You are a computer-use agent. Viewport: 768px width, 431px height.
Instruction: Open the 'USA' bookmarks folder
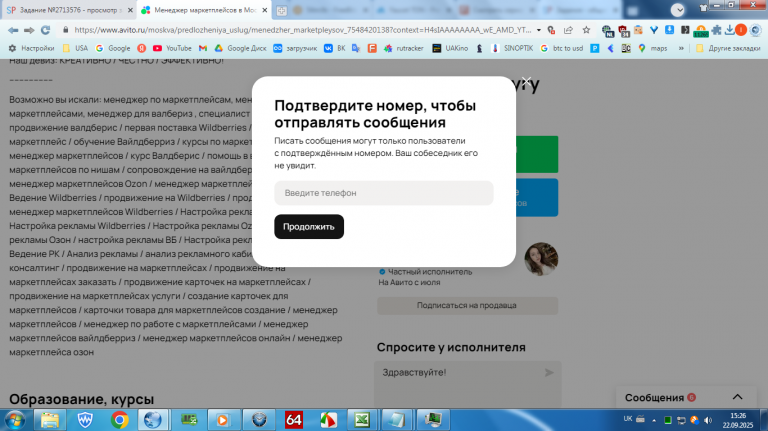pyautogui.click(x=75, y=48)
